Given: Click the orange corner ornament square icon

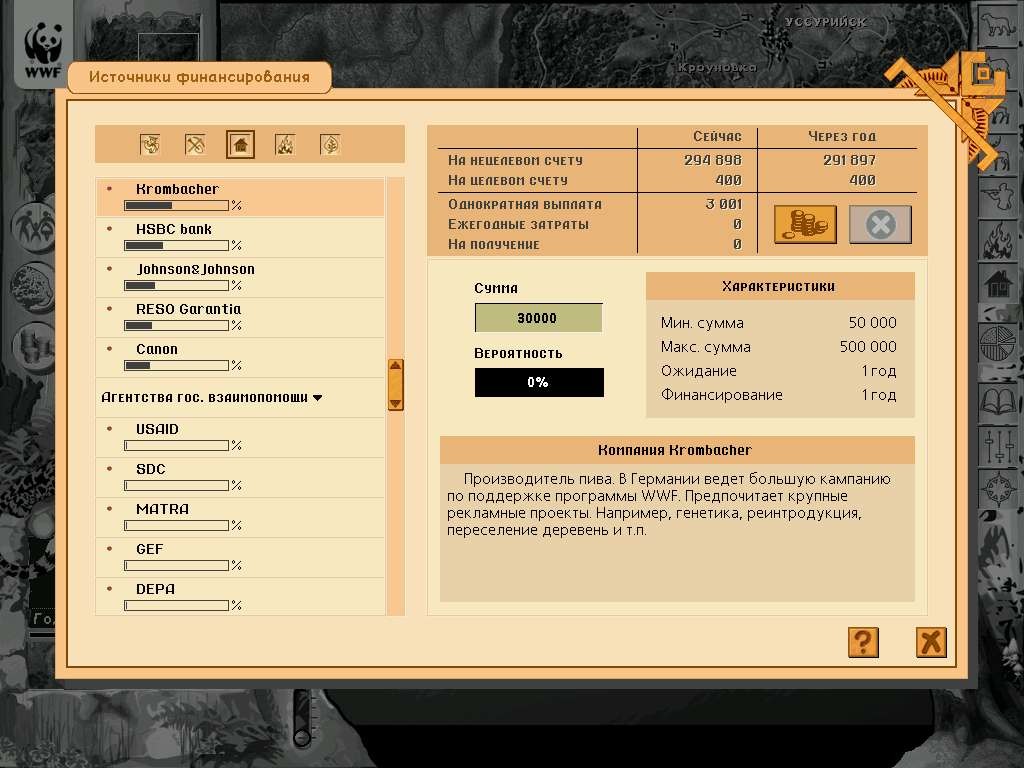Looking at the screenshot, I should click(983, 73).
